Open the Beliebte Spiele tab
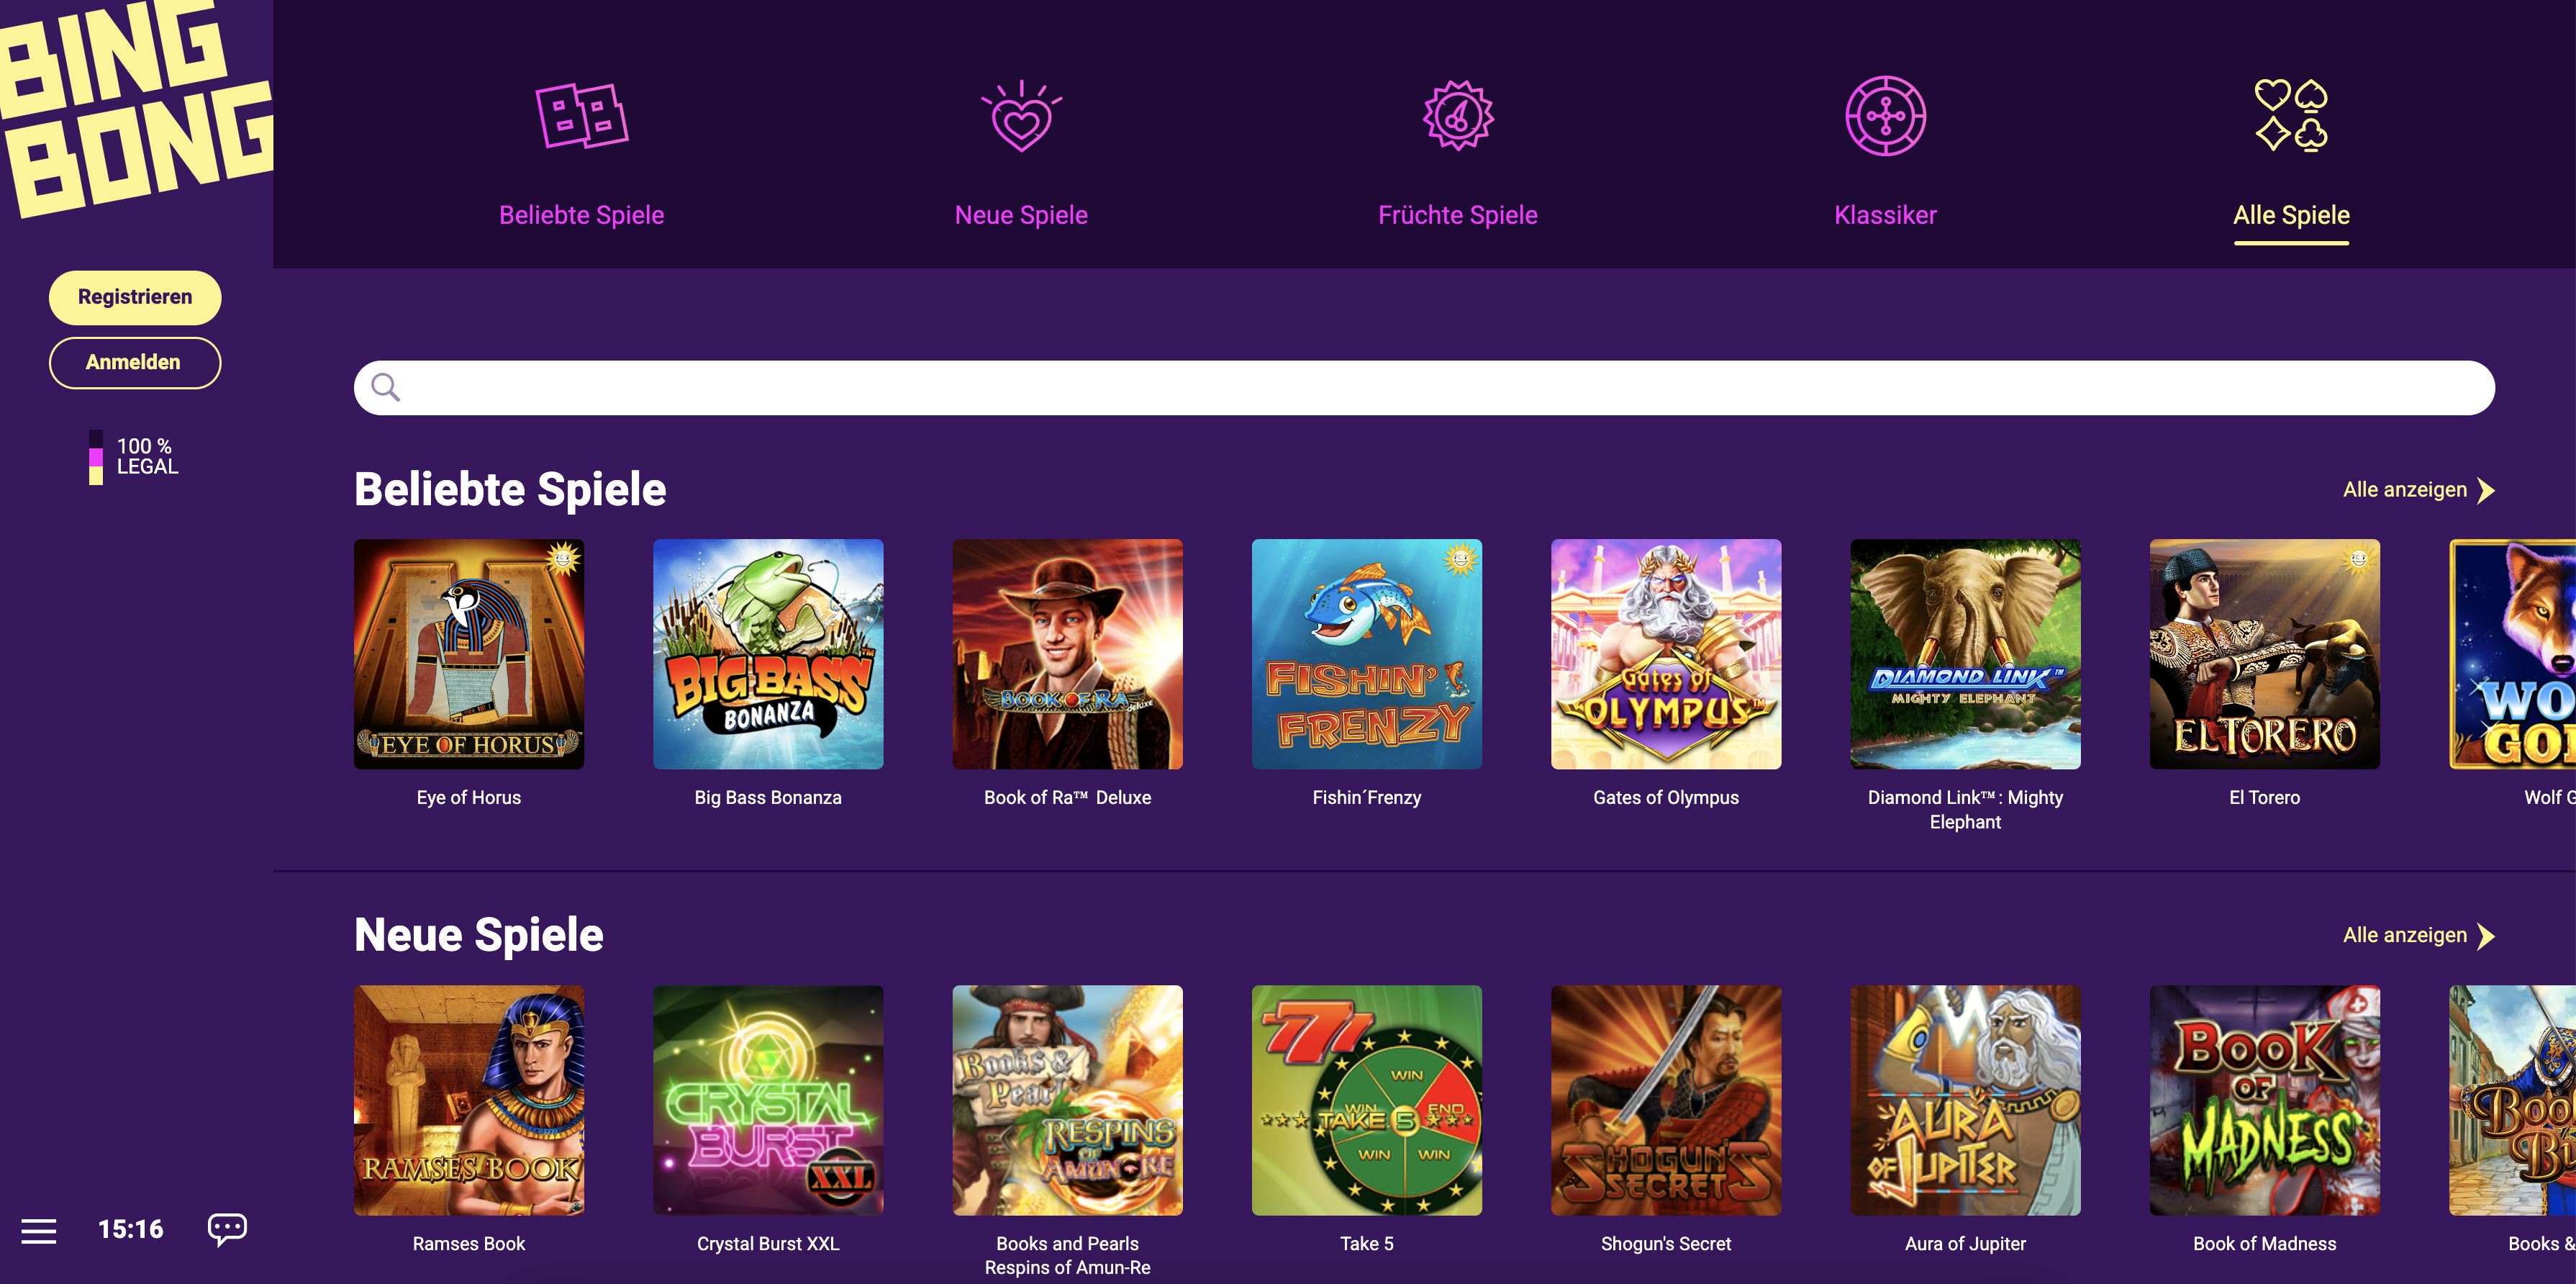This screenshot has width=2576, height=1284. [582, 215]
